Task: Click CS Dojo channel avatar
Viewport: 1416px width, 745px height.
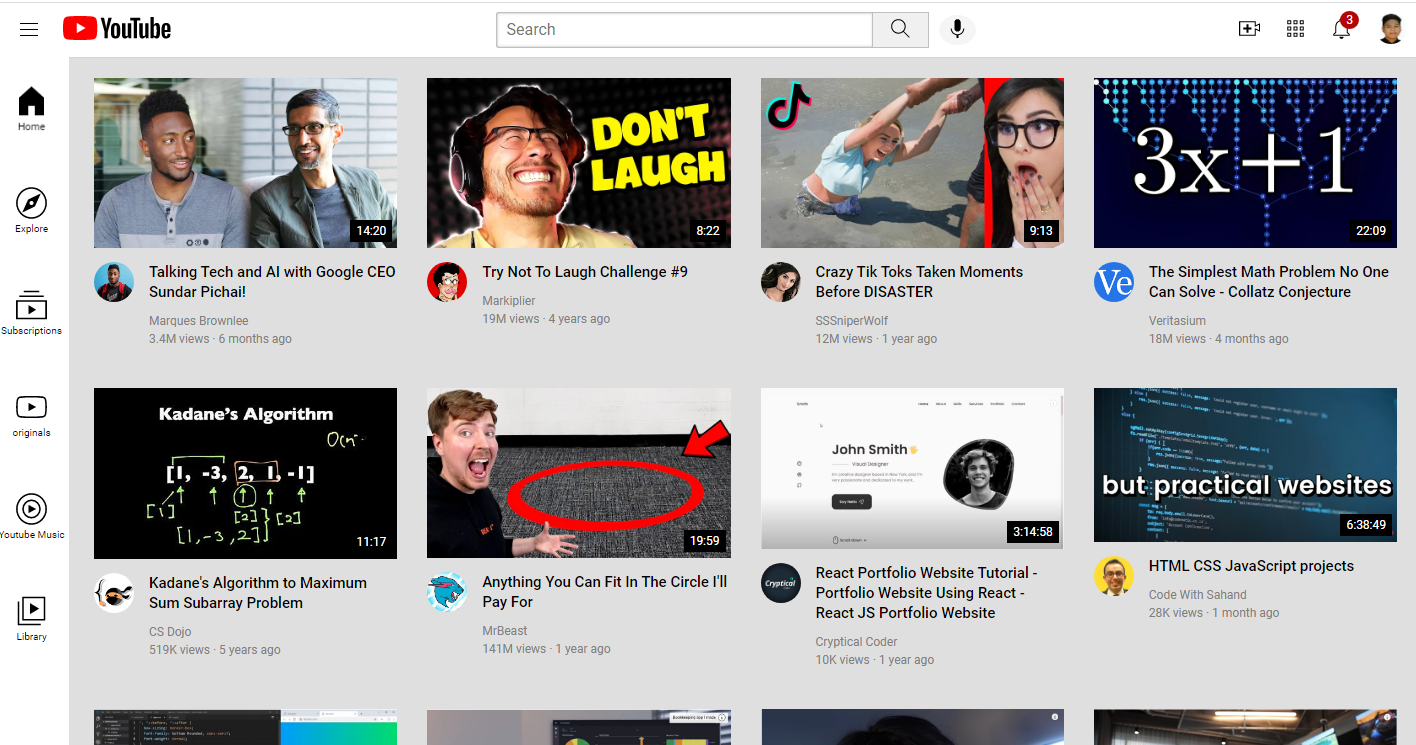Action: [x=114, y=593]
